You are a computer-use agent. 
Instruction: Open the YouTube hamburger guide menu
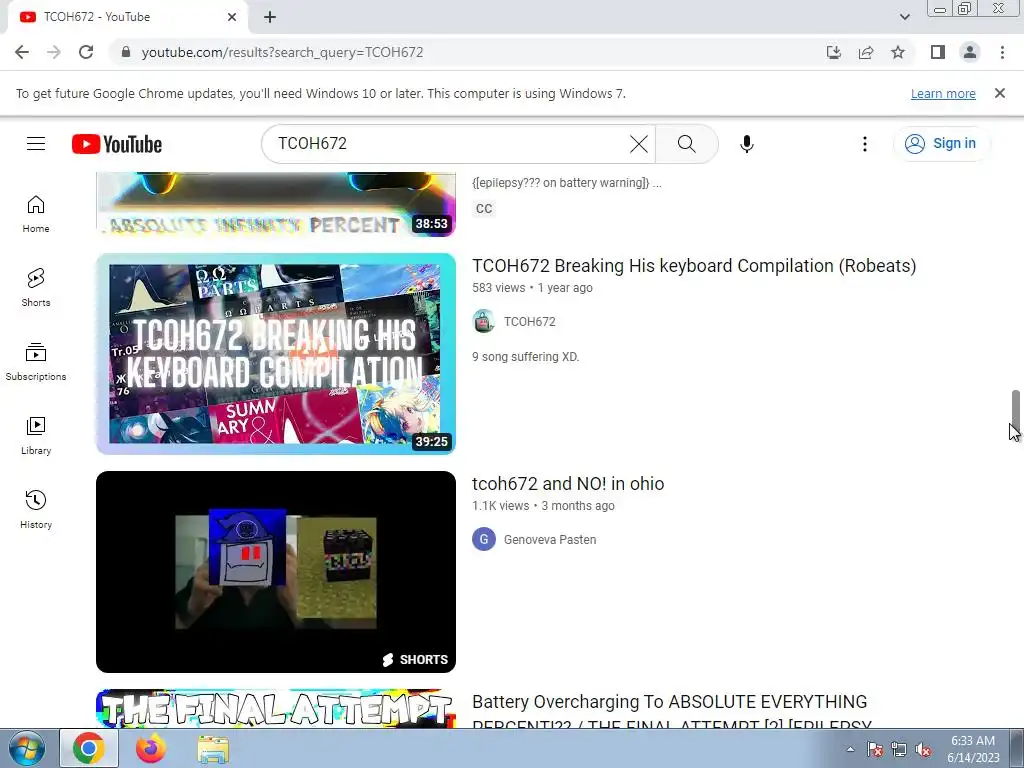[36, 144]
